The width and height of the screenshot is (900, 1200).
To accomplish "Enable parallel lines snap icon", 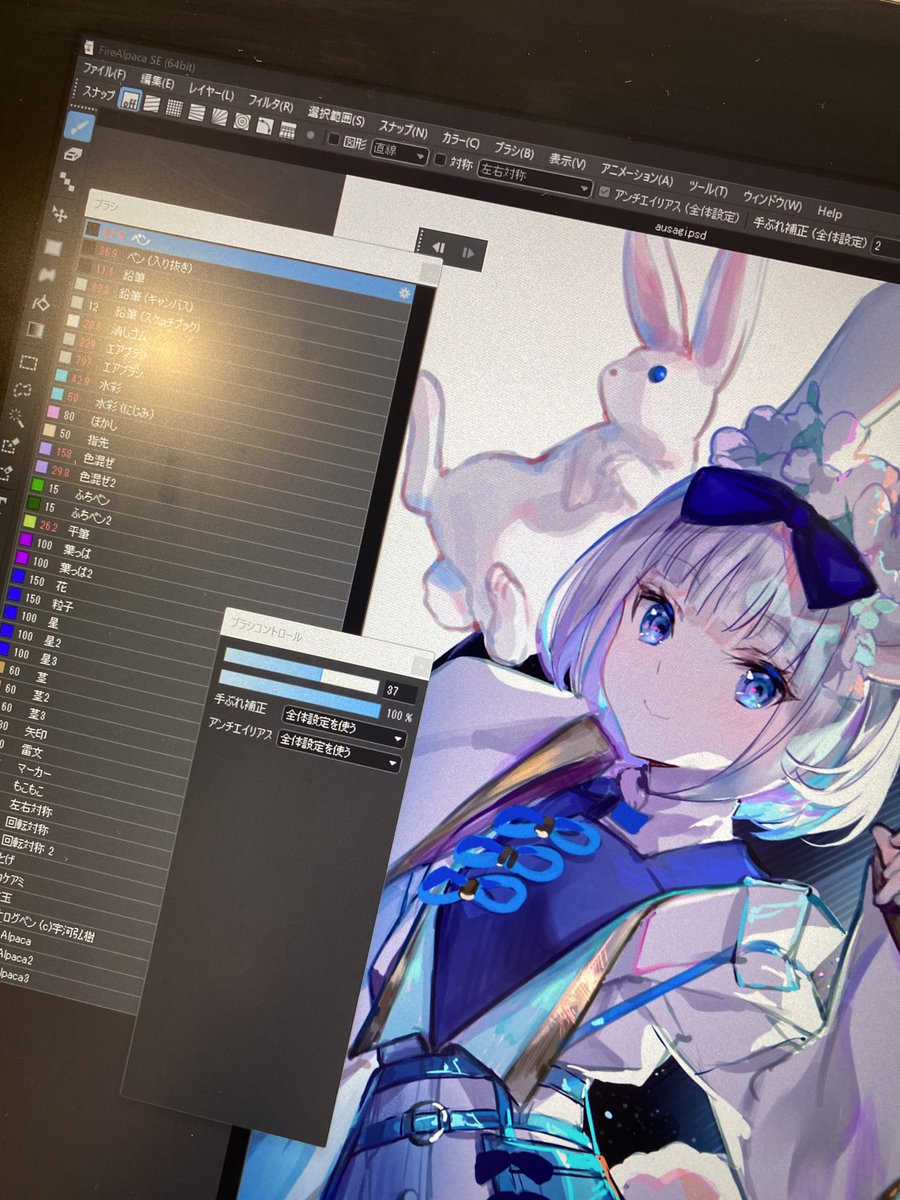I will point(151,102).
